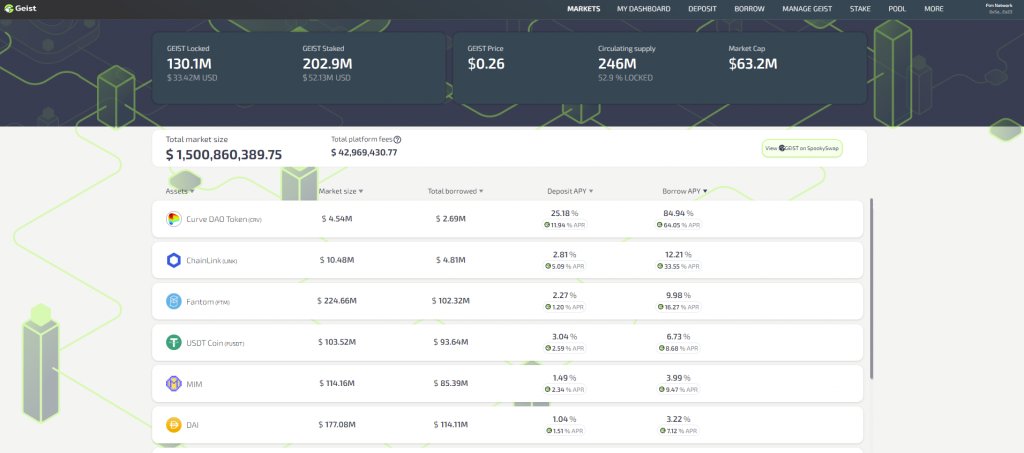Click DAI total borrowed $ 114.11M

click(x=451, y=424)
